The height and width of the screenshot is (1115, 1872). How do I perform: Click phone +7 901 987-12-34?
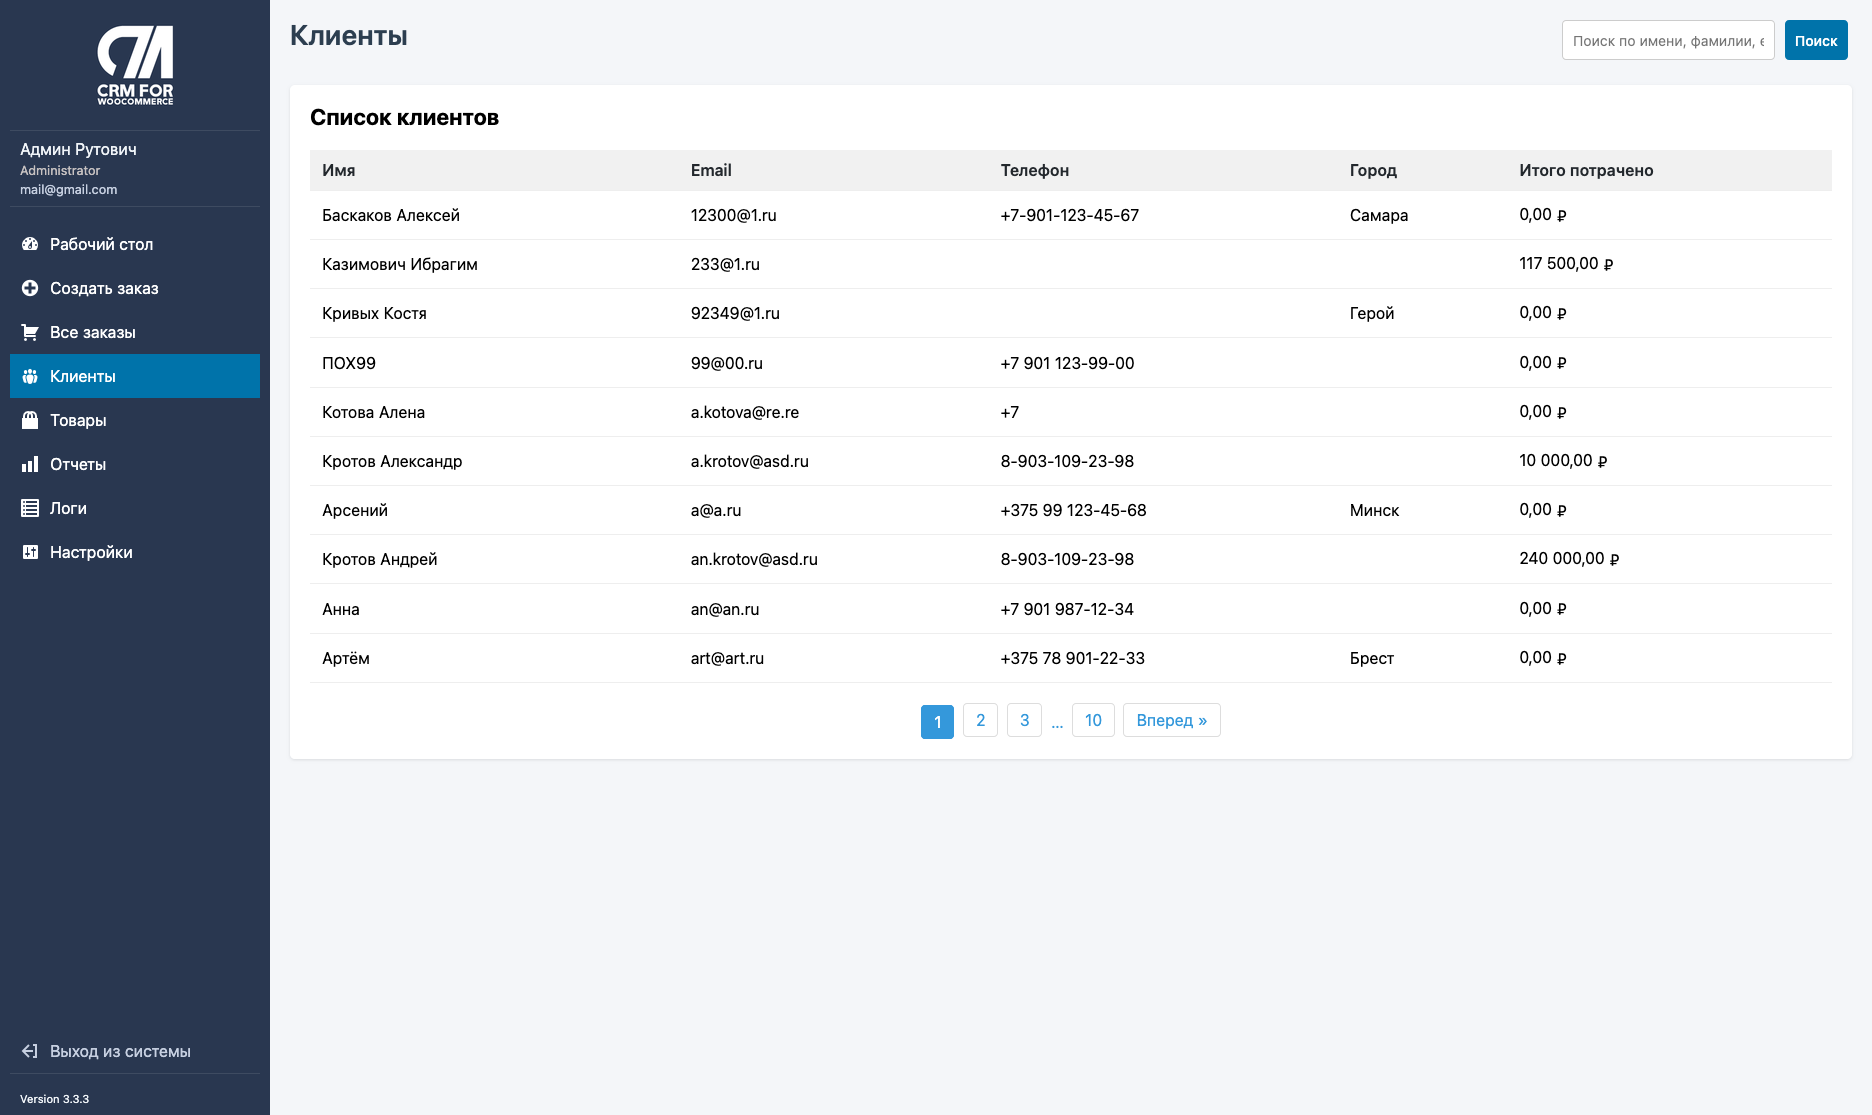pos(1067,609)
